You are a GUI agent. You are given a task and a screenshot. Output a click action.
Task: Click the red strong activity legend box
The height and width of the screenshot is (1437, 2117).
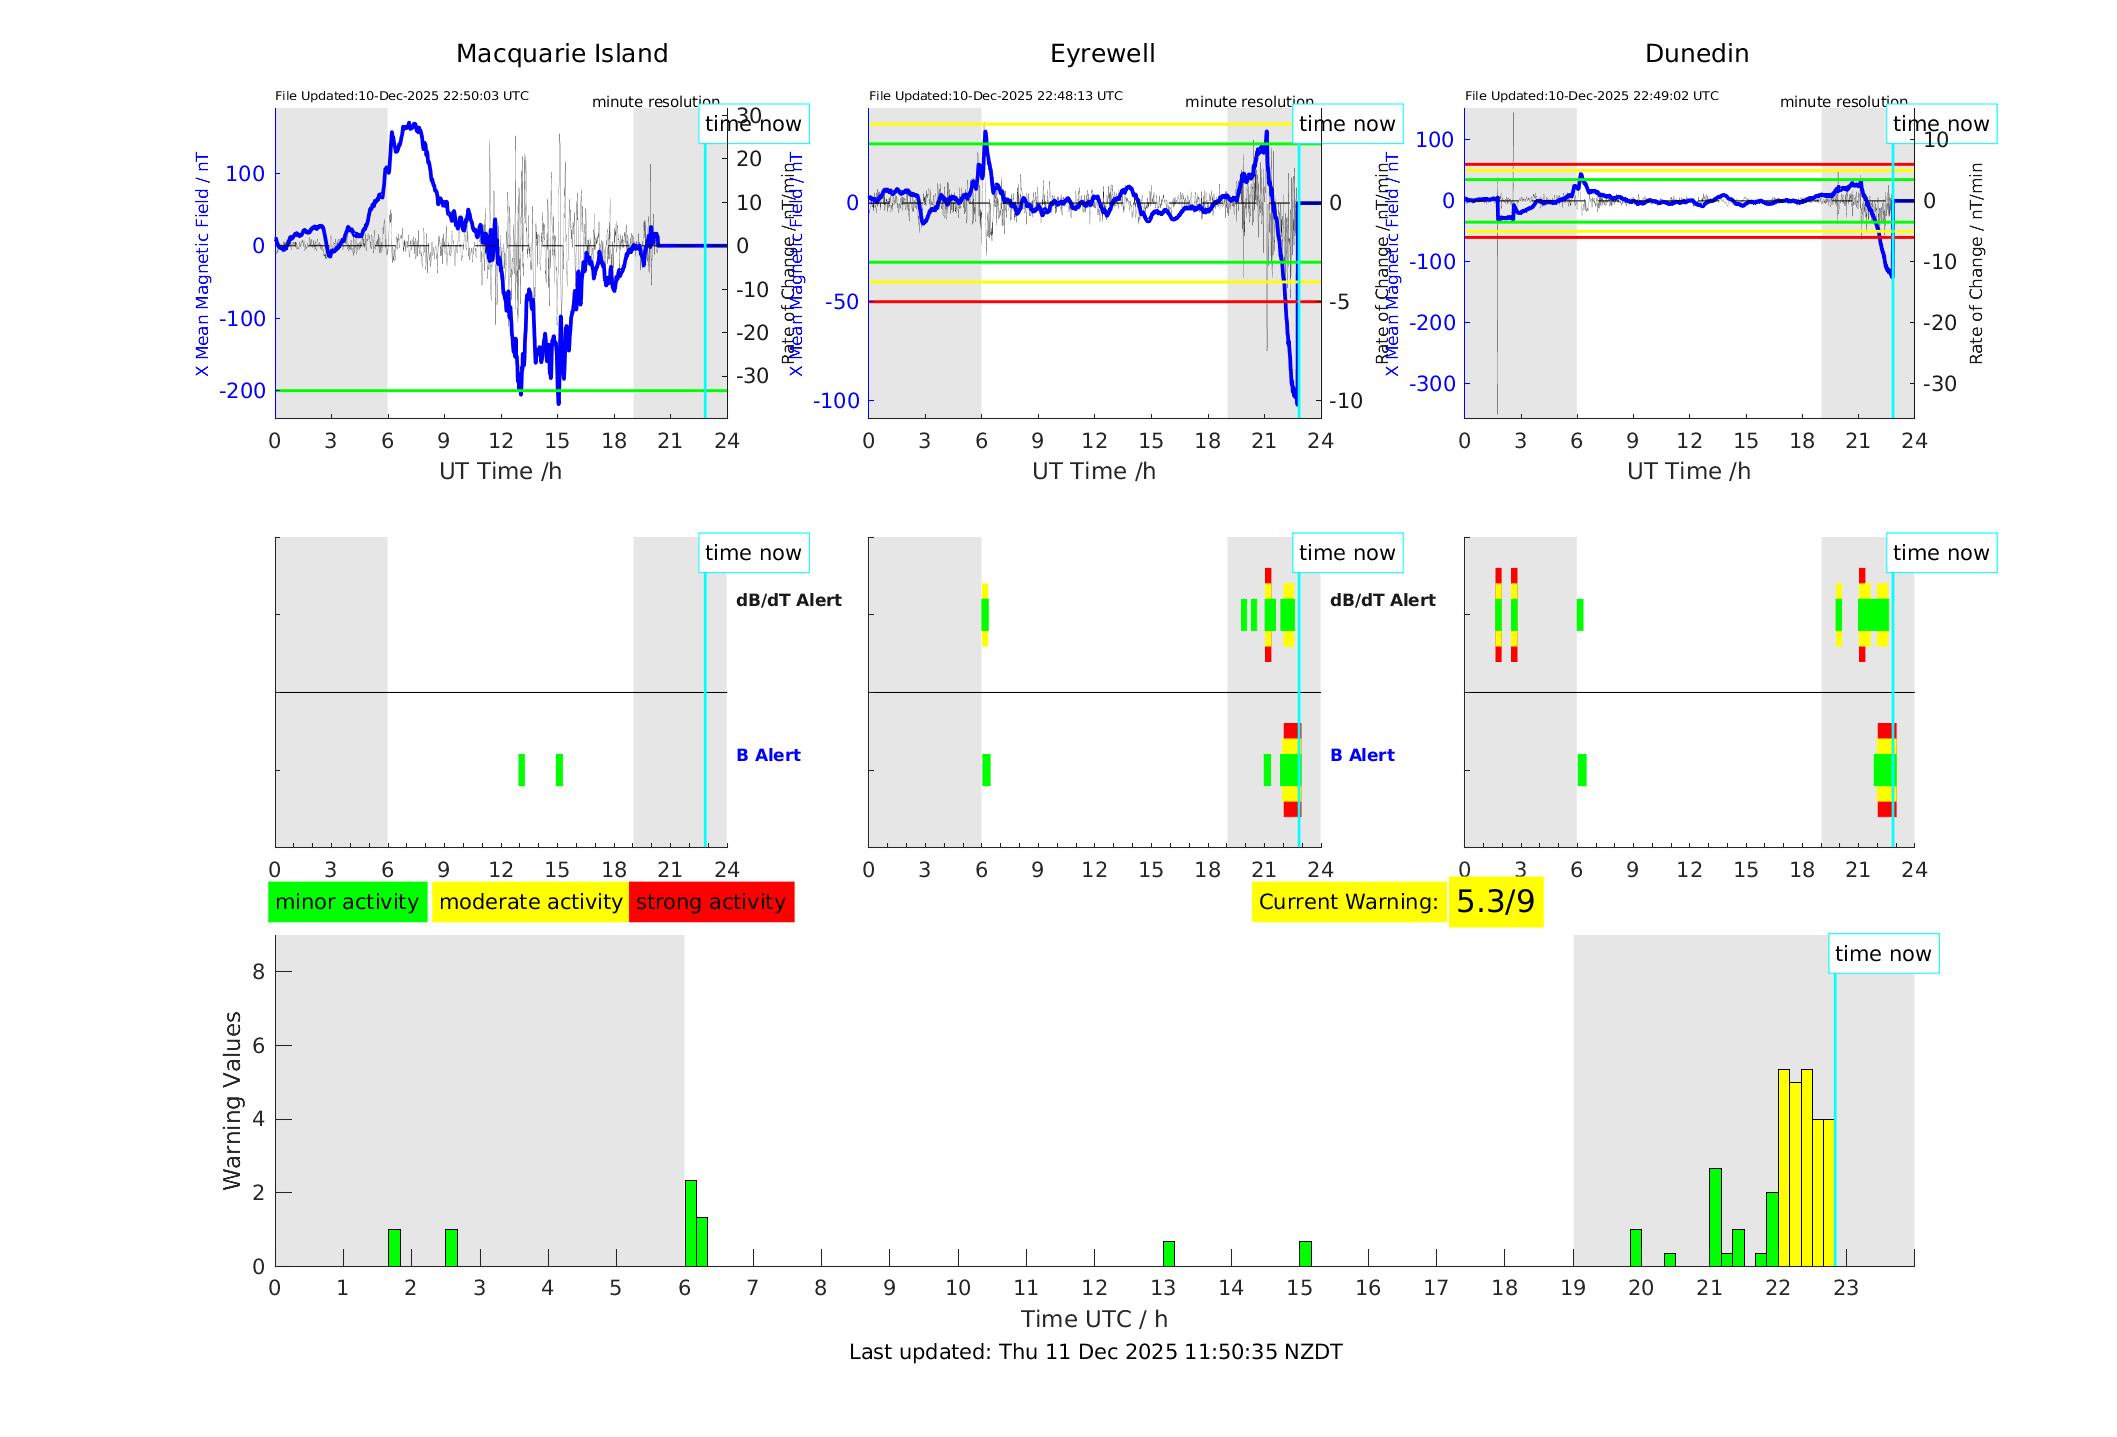[711, 902]
